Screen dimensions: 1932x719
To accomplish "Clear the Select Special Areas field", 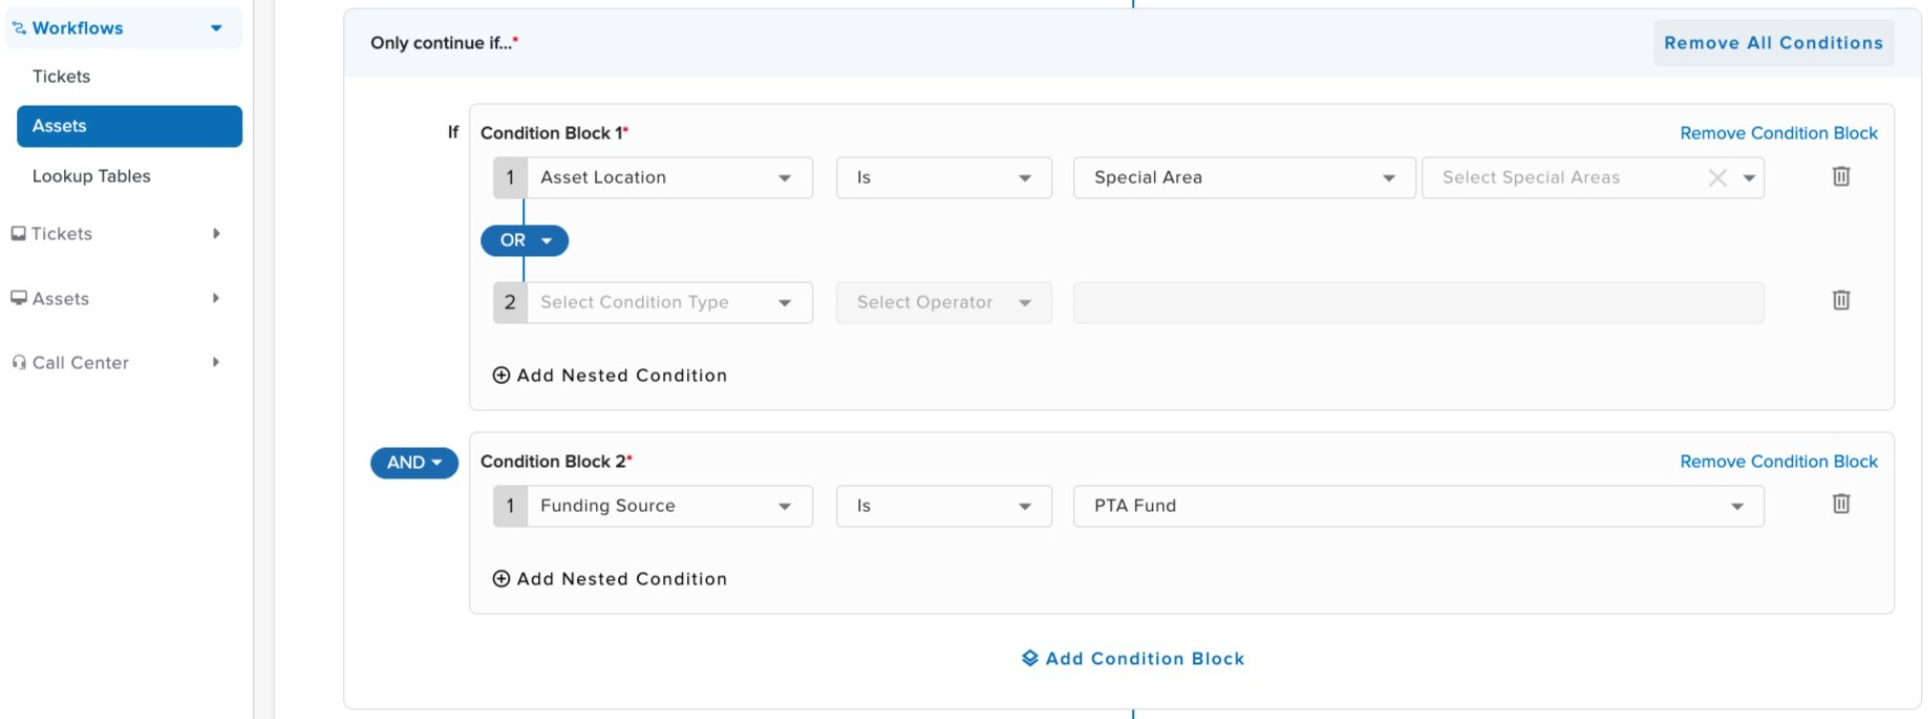I will pos(1717,178).
